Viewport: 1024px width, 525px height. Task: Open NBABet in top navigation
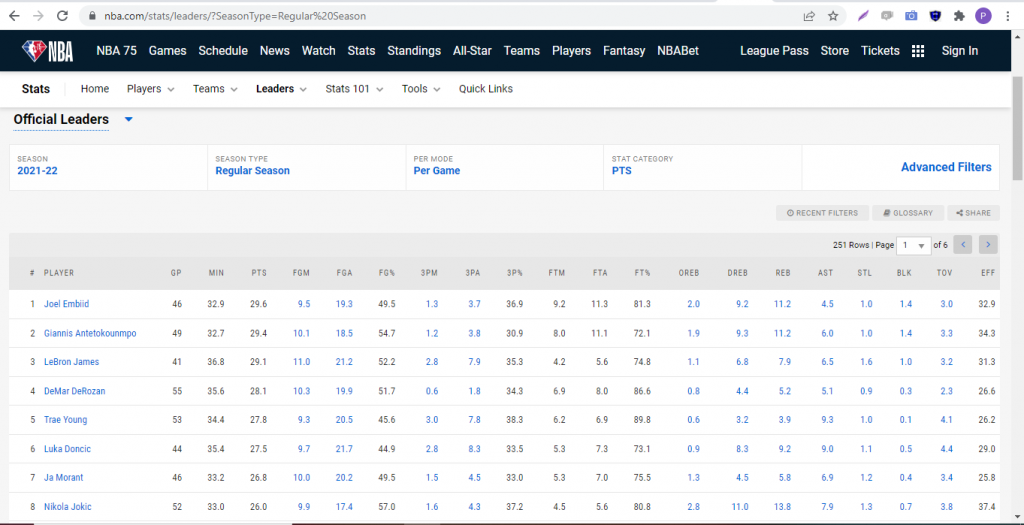coord(678,51)
